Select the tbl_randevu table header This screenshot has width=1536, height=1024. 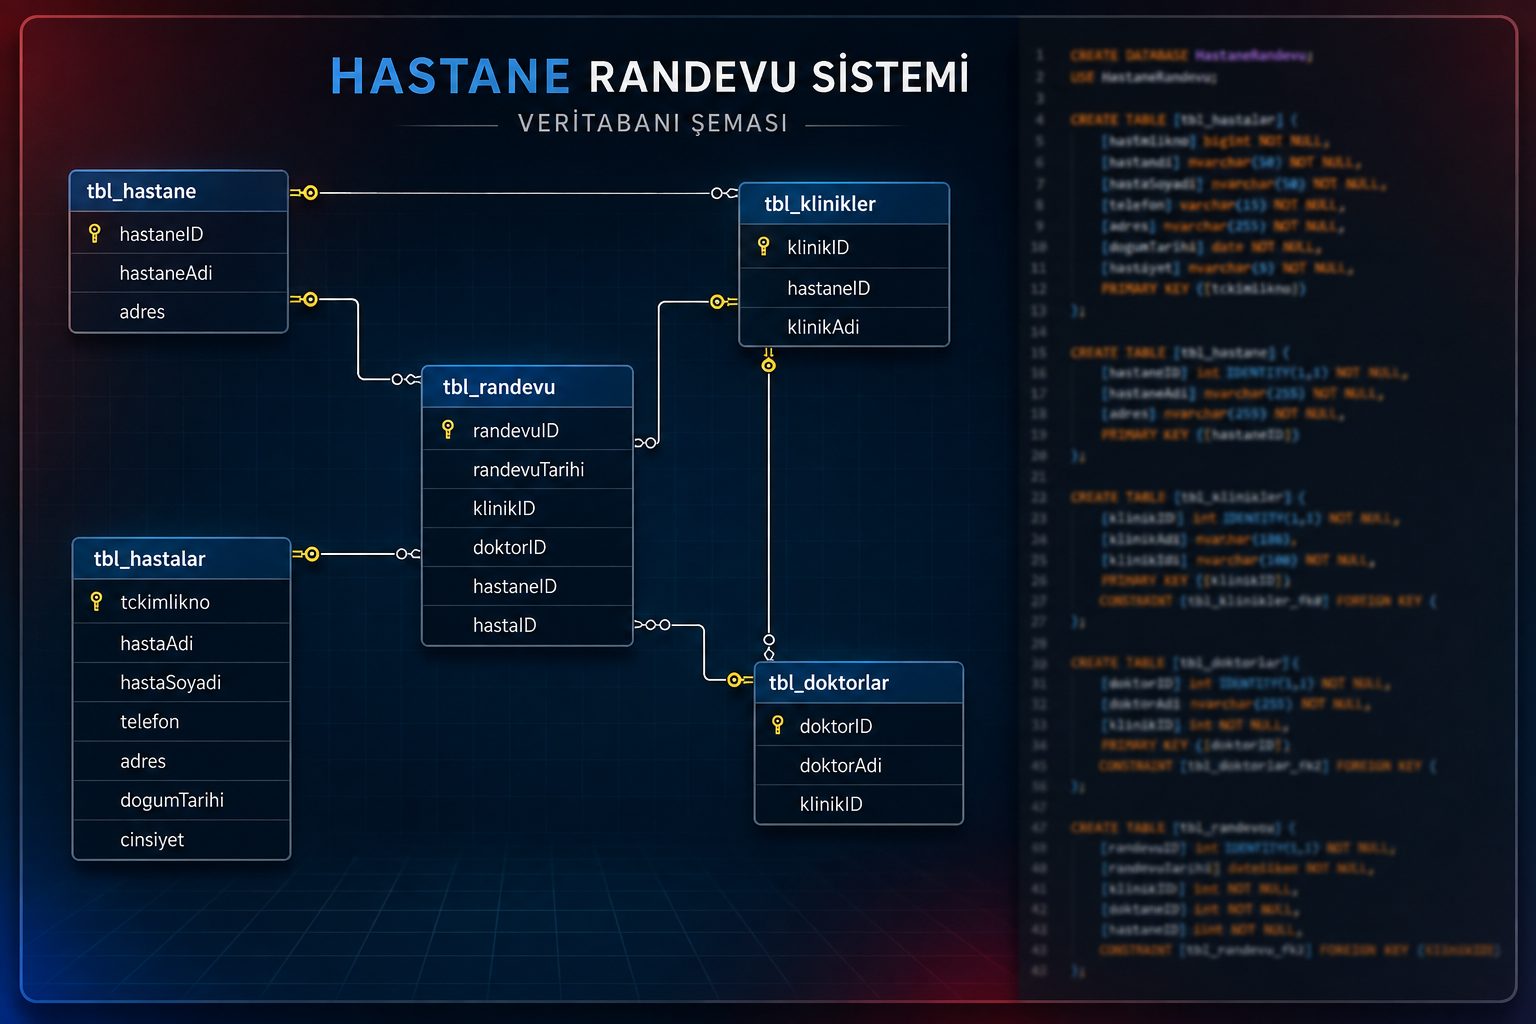tap(527, 387)
